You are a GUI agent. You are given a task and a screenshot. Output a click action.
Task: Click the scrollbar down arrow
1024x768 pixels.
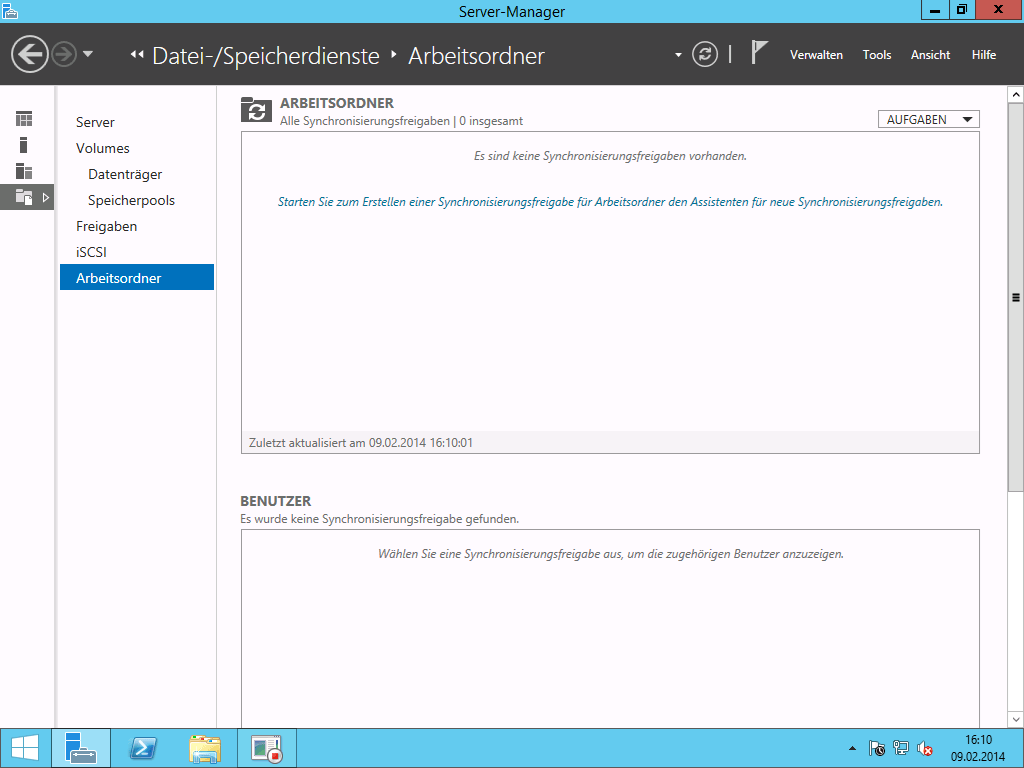pyautogui.click(x=1016, y=720)
